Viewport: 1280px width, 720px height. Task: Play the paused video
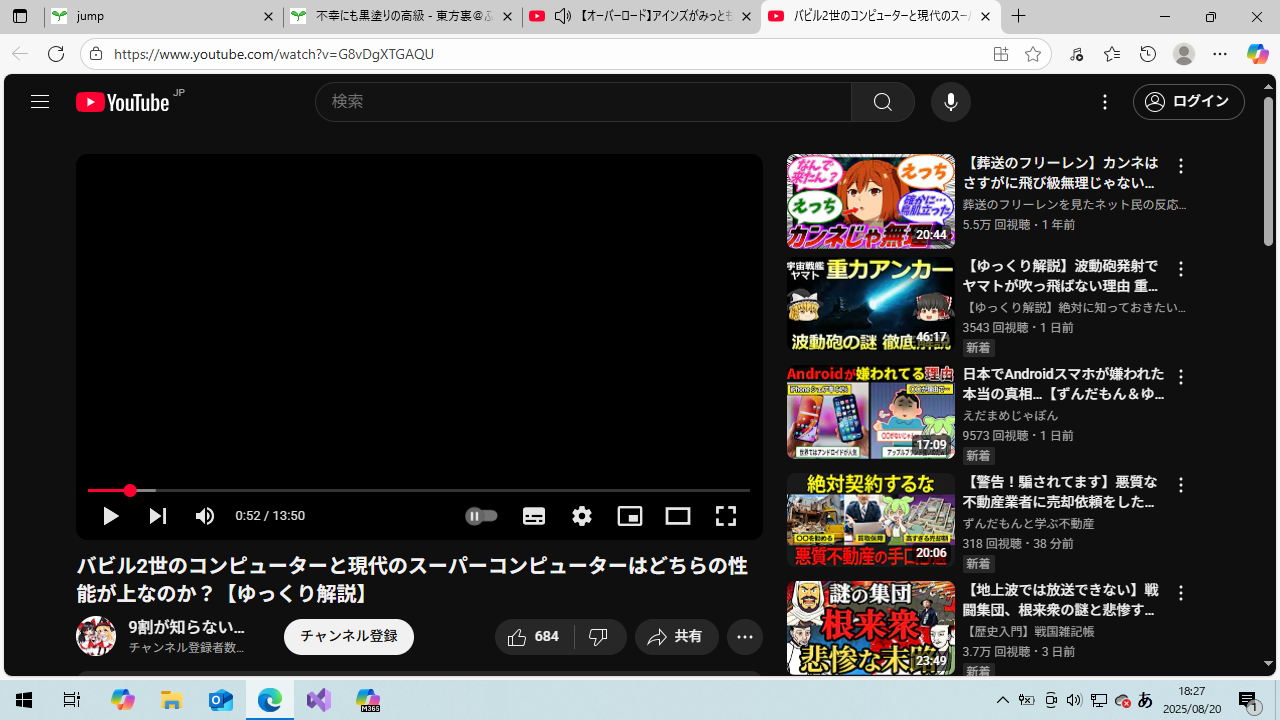111,516
